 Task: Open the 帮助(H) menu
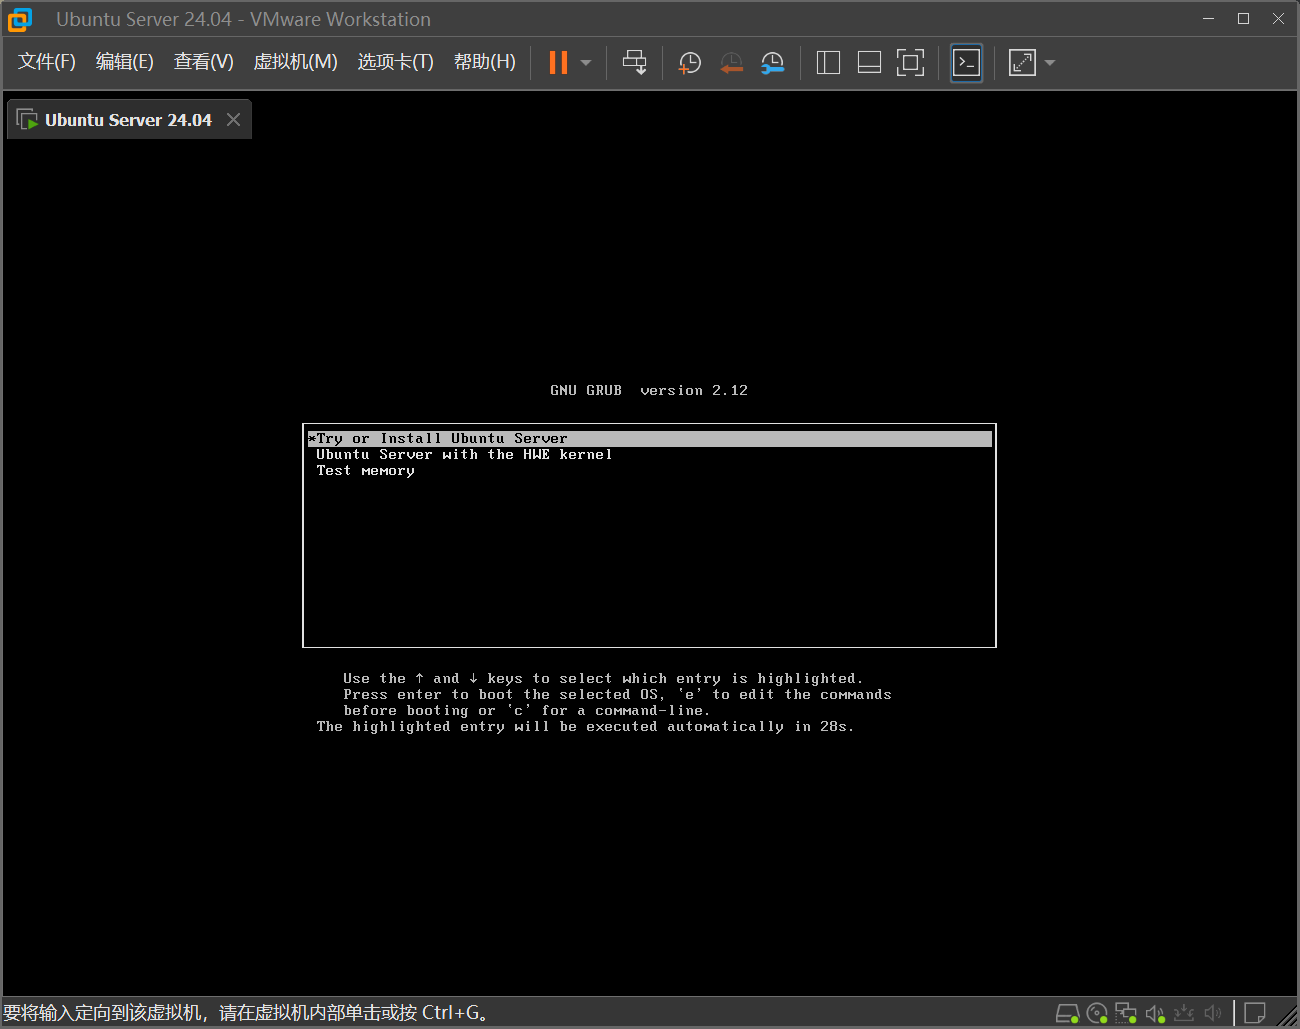(485, 62)
